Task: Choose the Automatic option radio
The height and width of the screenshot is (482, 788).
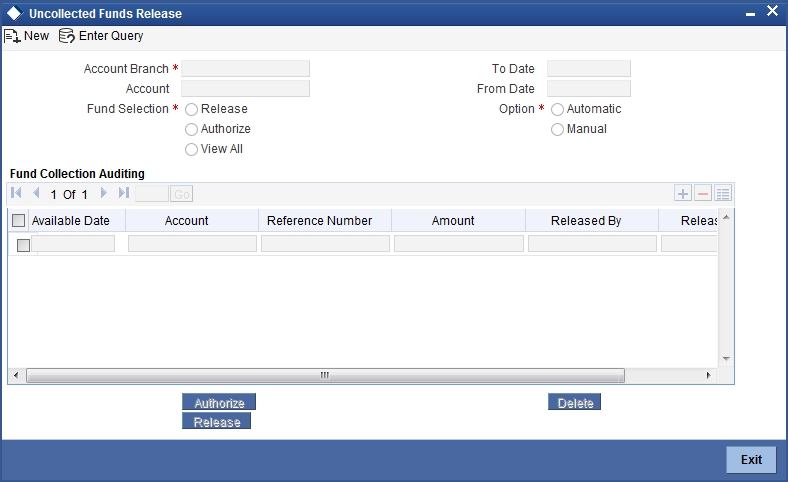Action: pyautogui.click(x=557, y=110)
